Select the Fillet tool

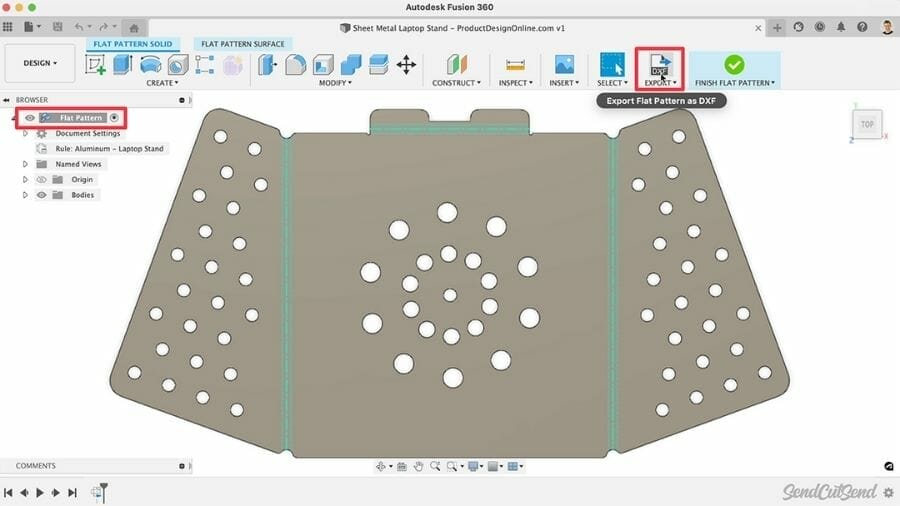[296, 64]
